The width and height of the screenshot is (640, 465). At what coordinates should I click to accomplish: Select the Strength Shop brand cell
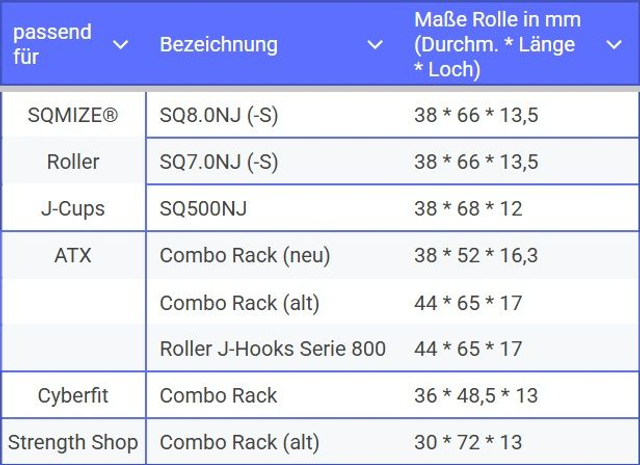tap(73, 442)
